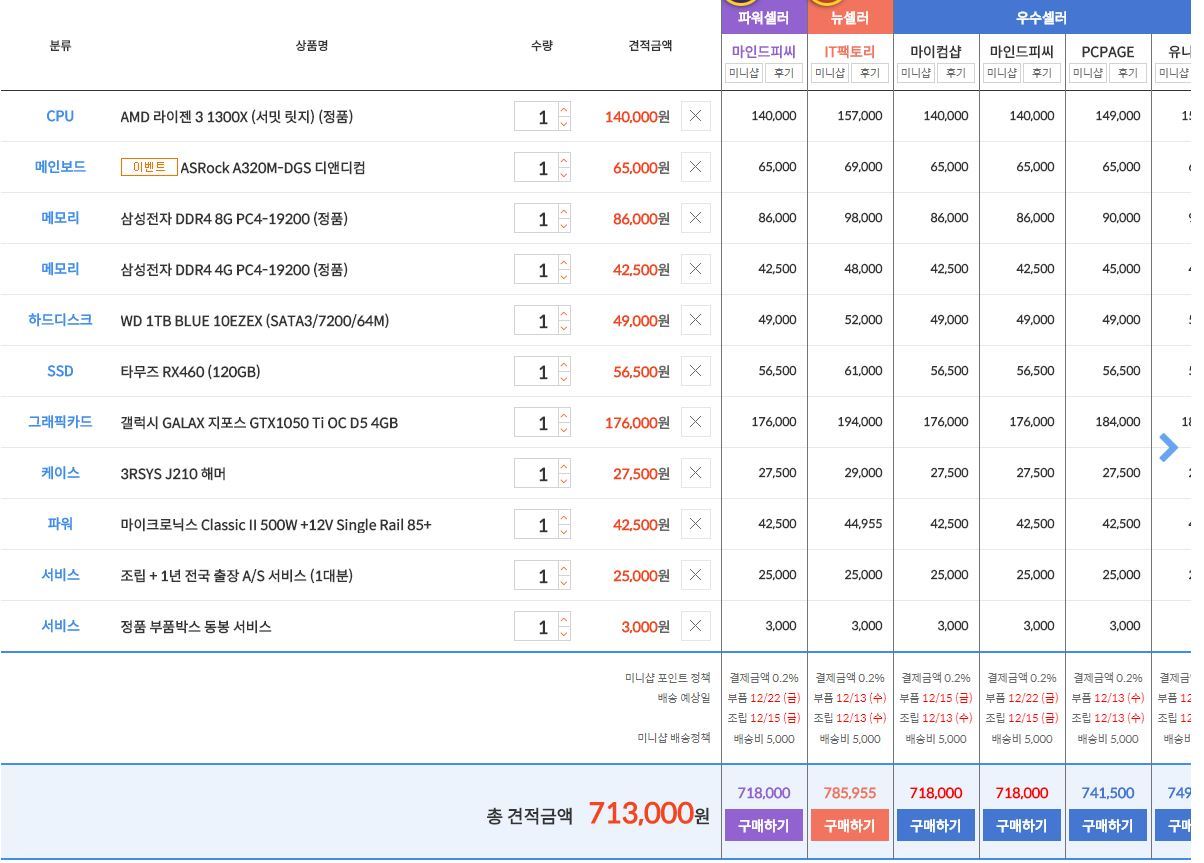Decrease quantity of the 타무즈 RX460 SSD

click(x=564, y=378)
